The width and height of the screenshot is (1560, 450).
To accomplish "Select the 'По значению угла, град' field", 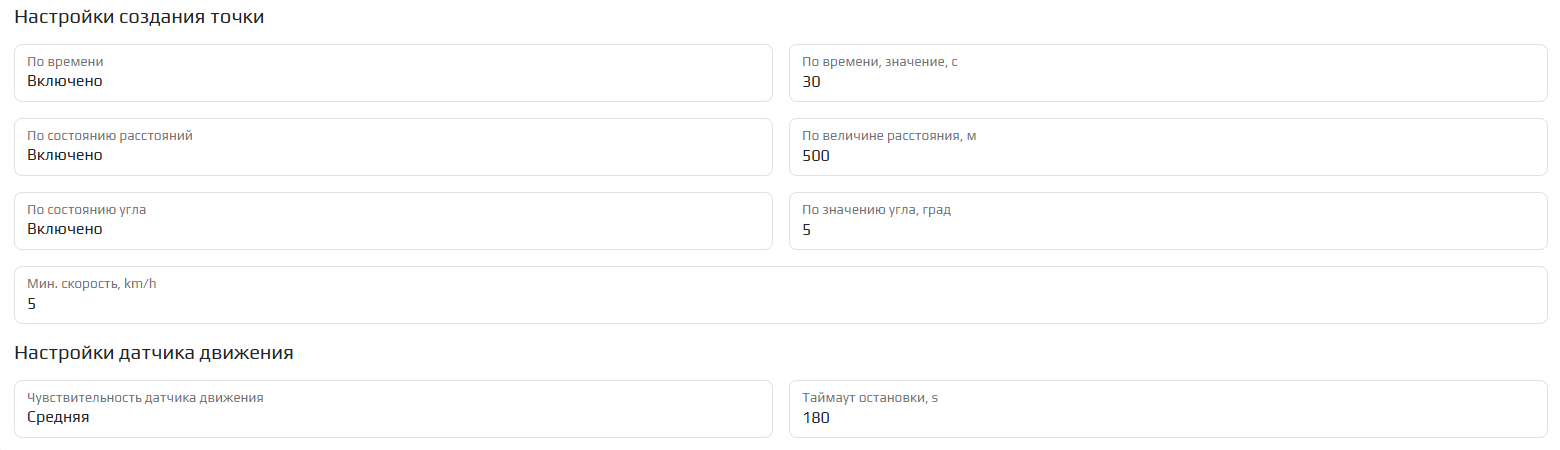I will [x=1168, y=221].
